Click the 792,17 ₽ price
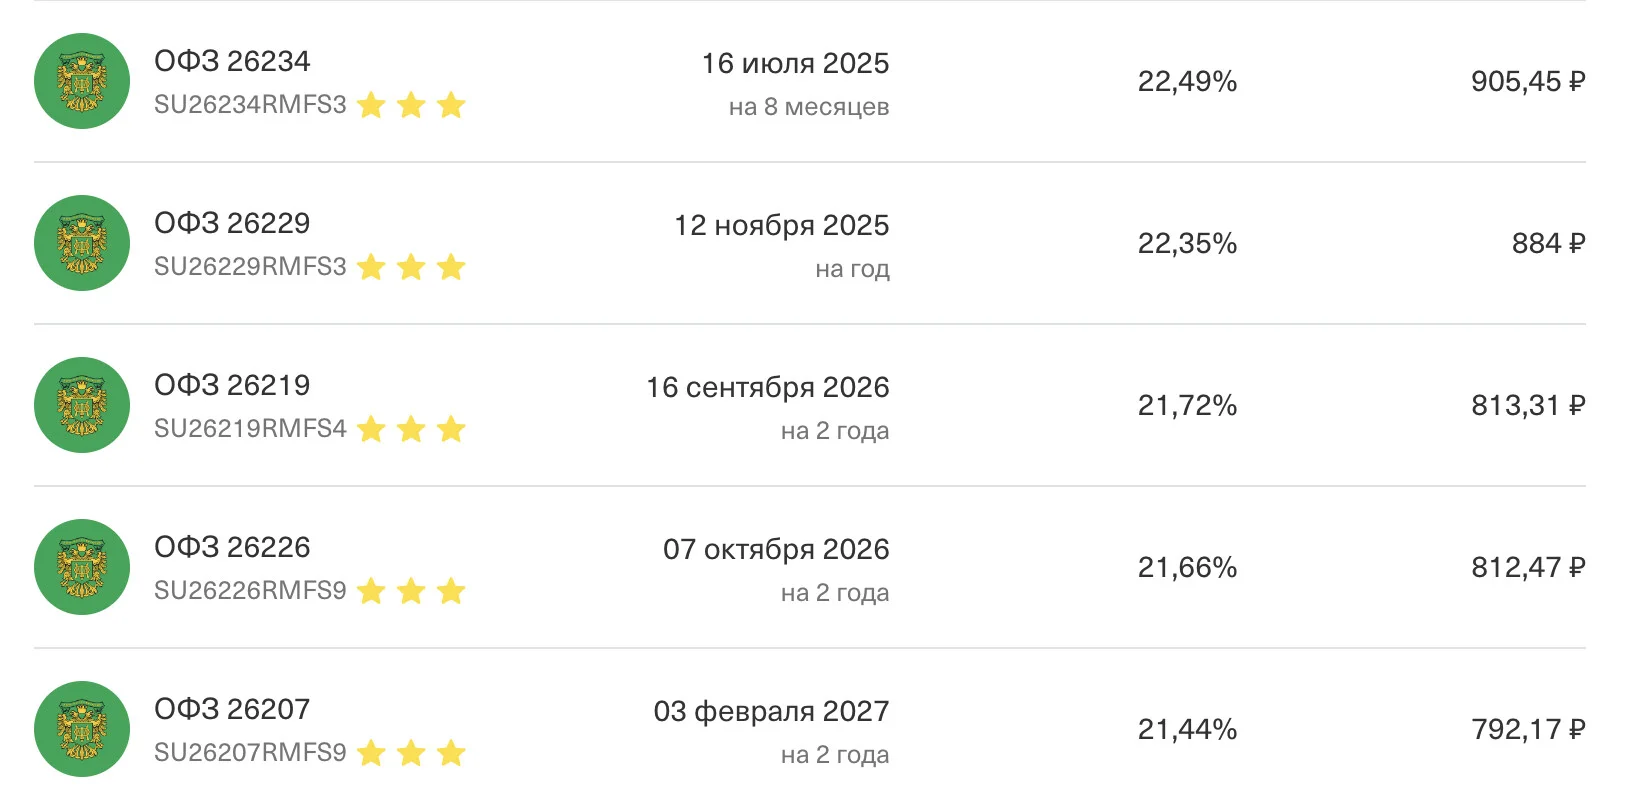The image size is (1626, 804). click(x=1528, y=730)
